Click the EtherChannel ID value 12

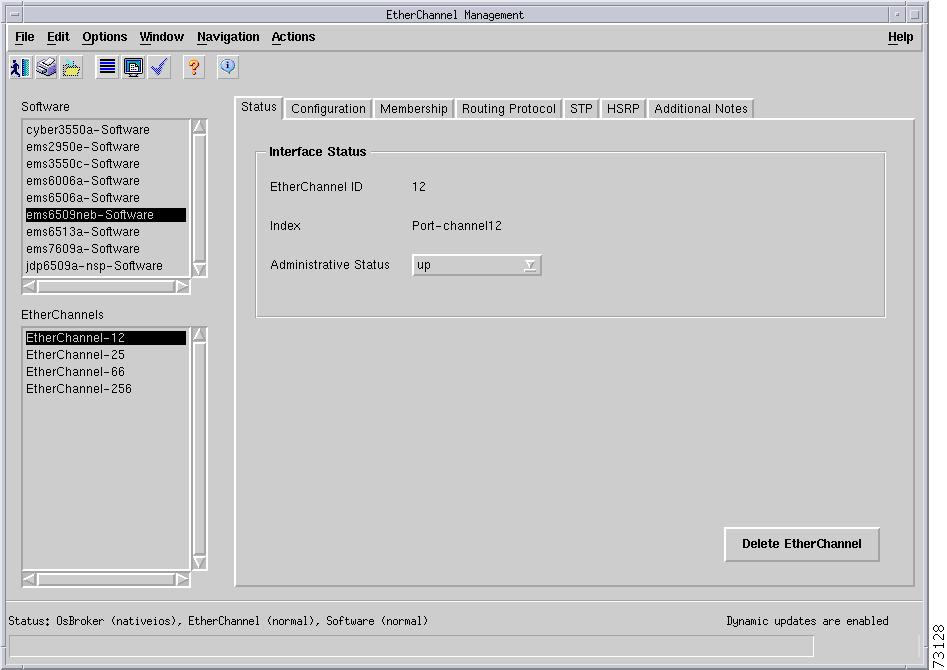pos(419,187)
